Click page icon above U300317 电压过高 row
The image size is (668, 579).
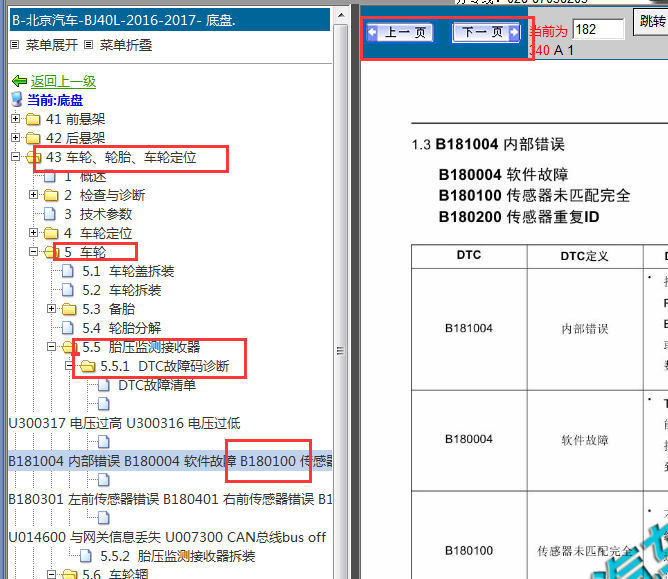coord(104,403)
